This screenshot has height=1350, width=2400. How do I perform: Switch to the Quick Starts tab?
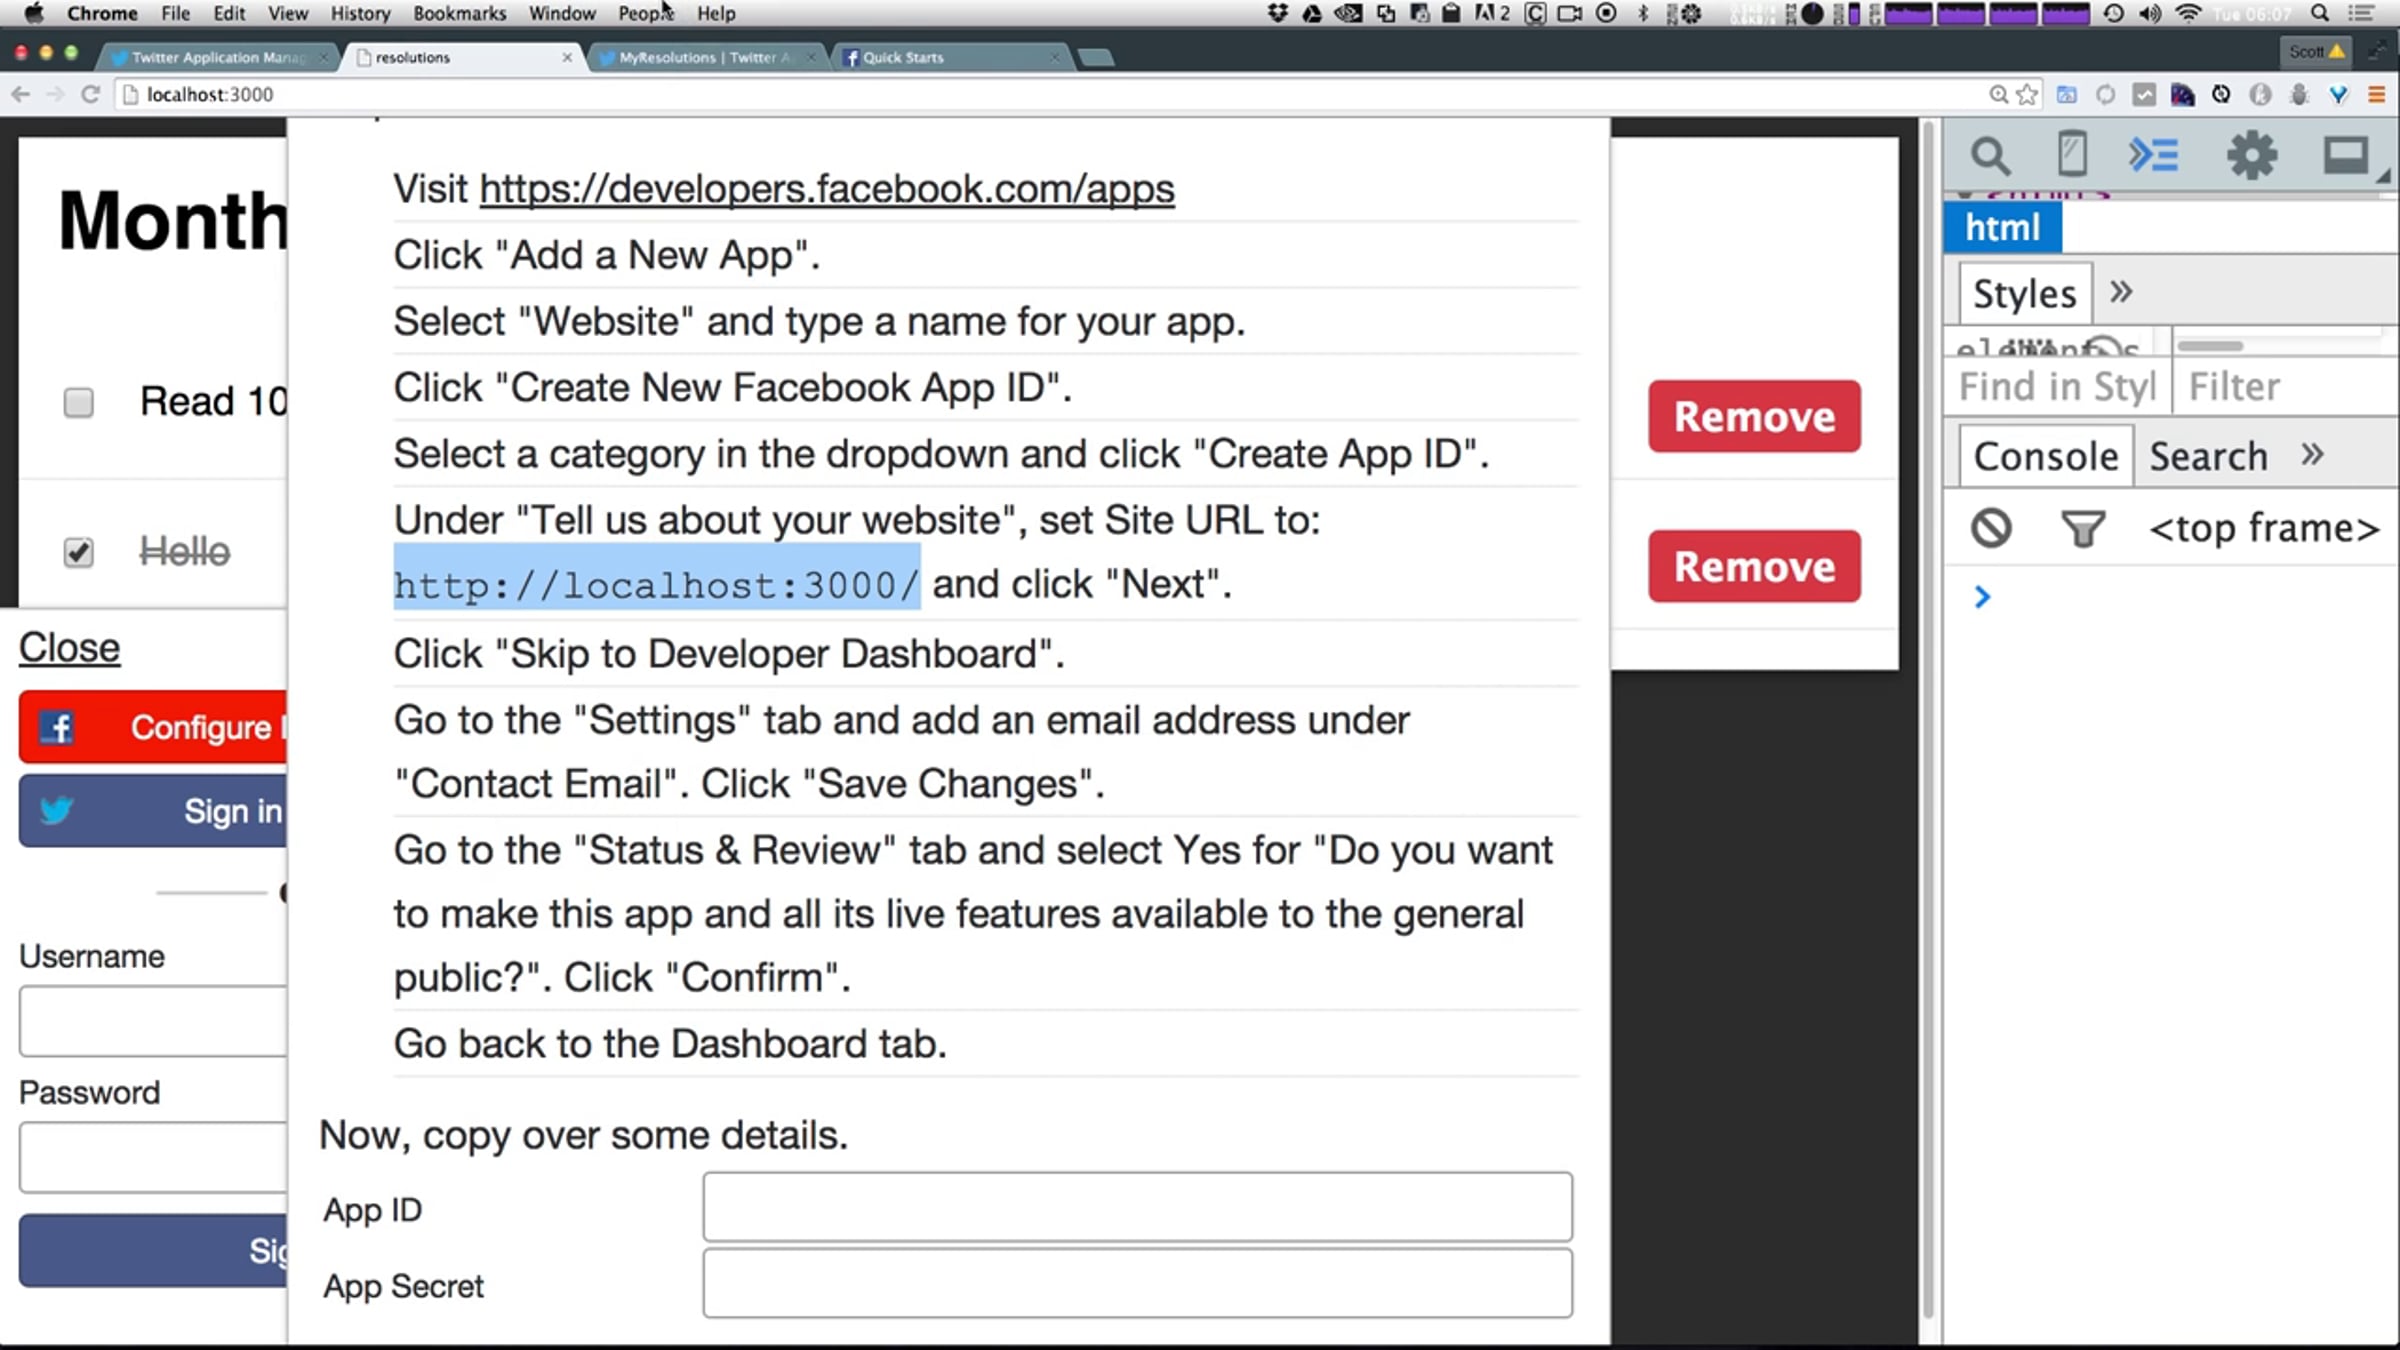coord(903,57)
